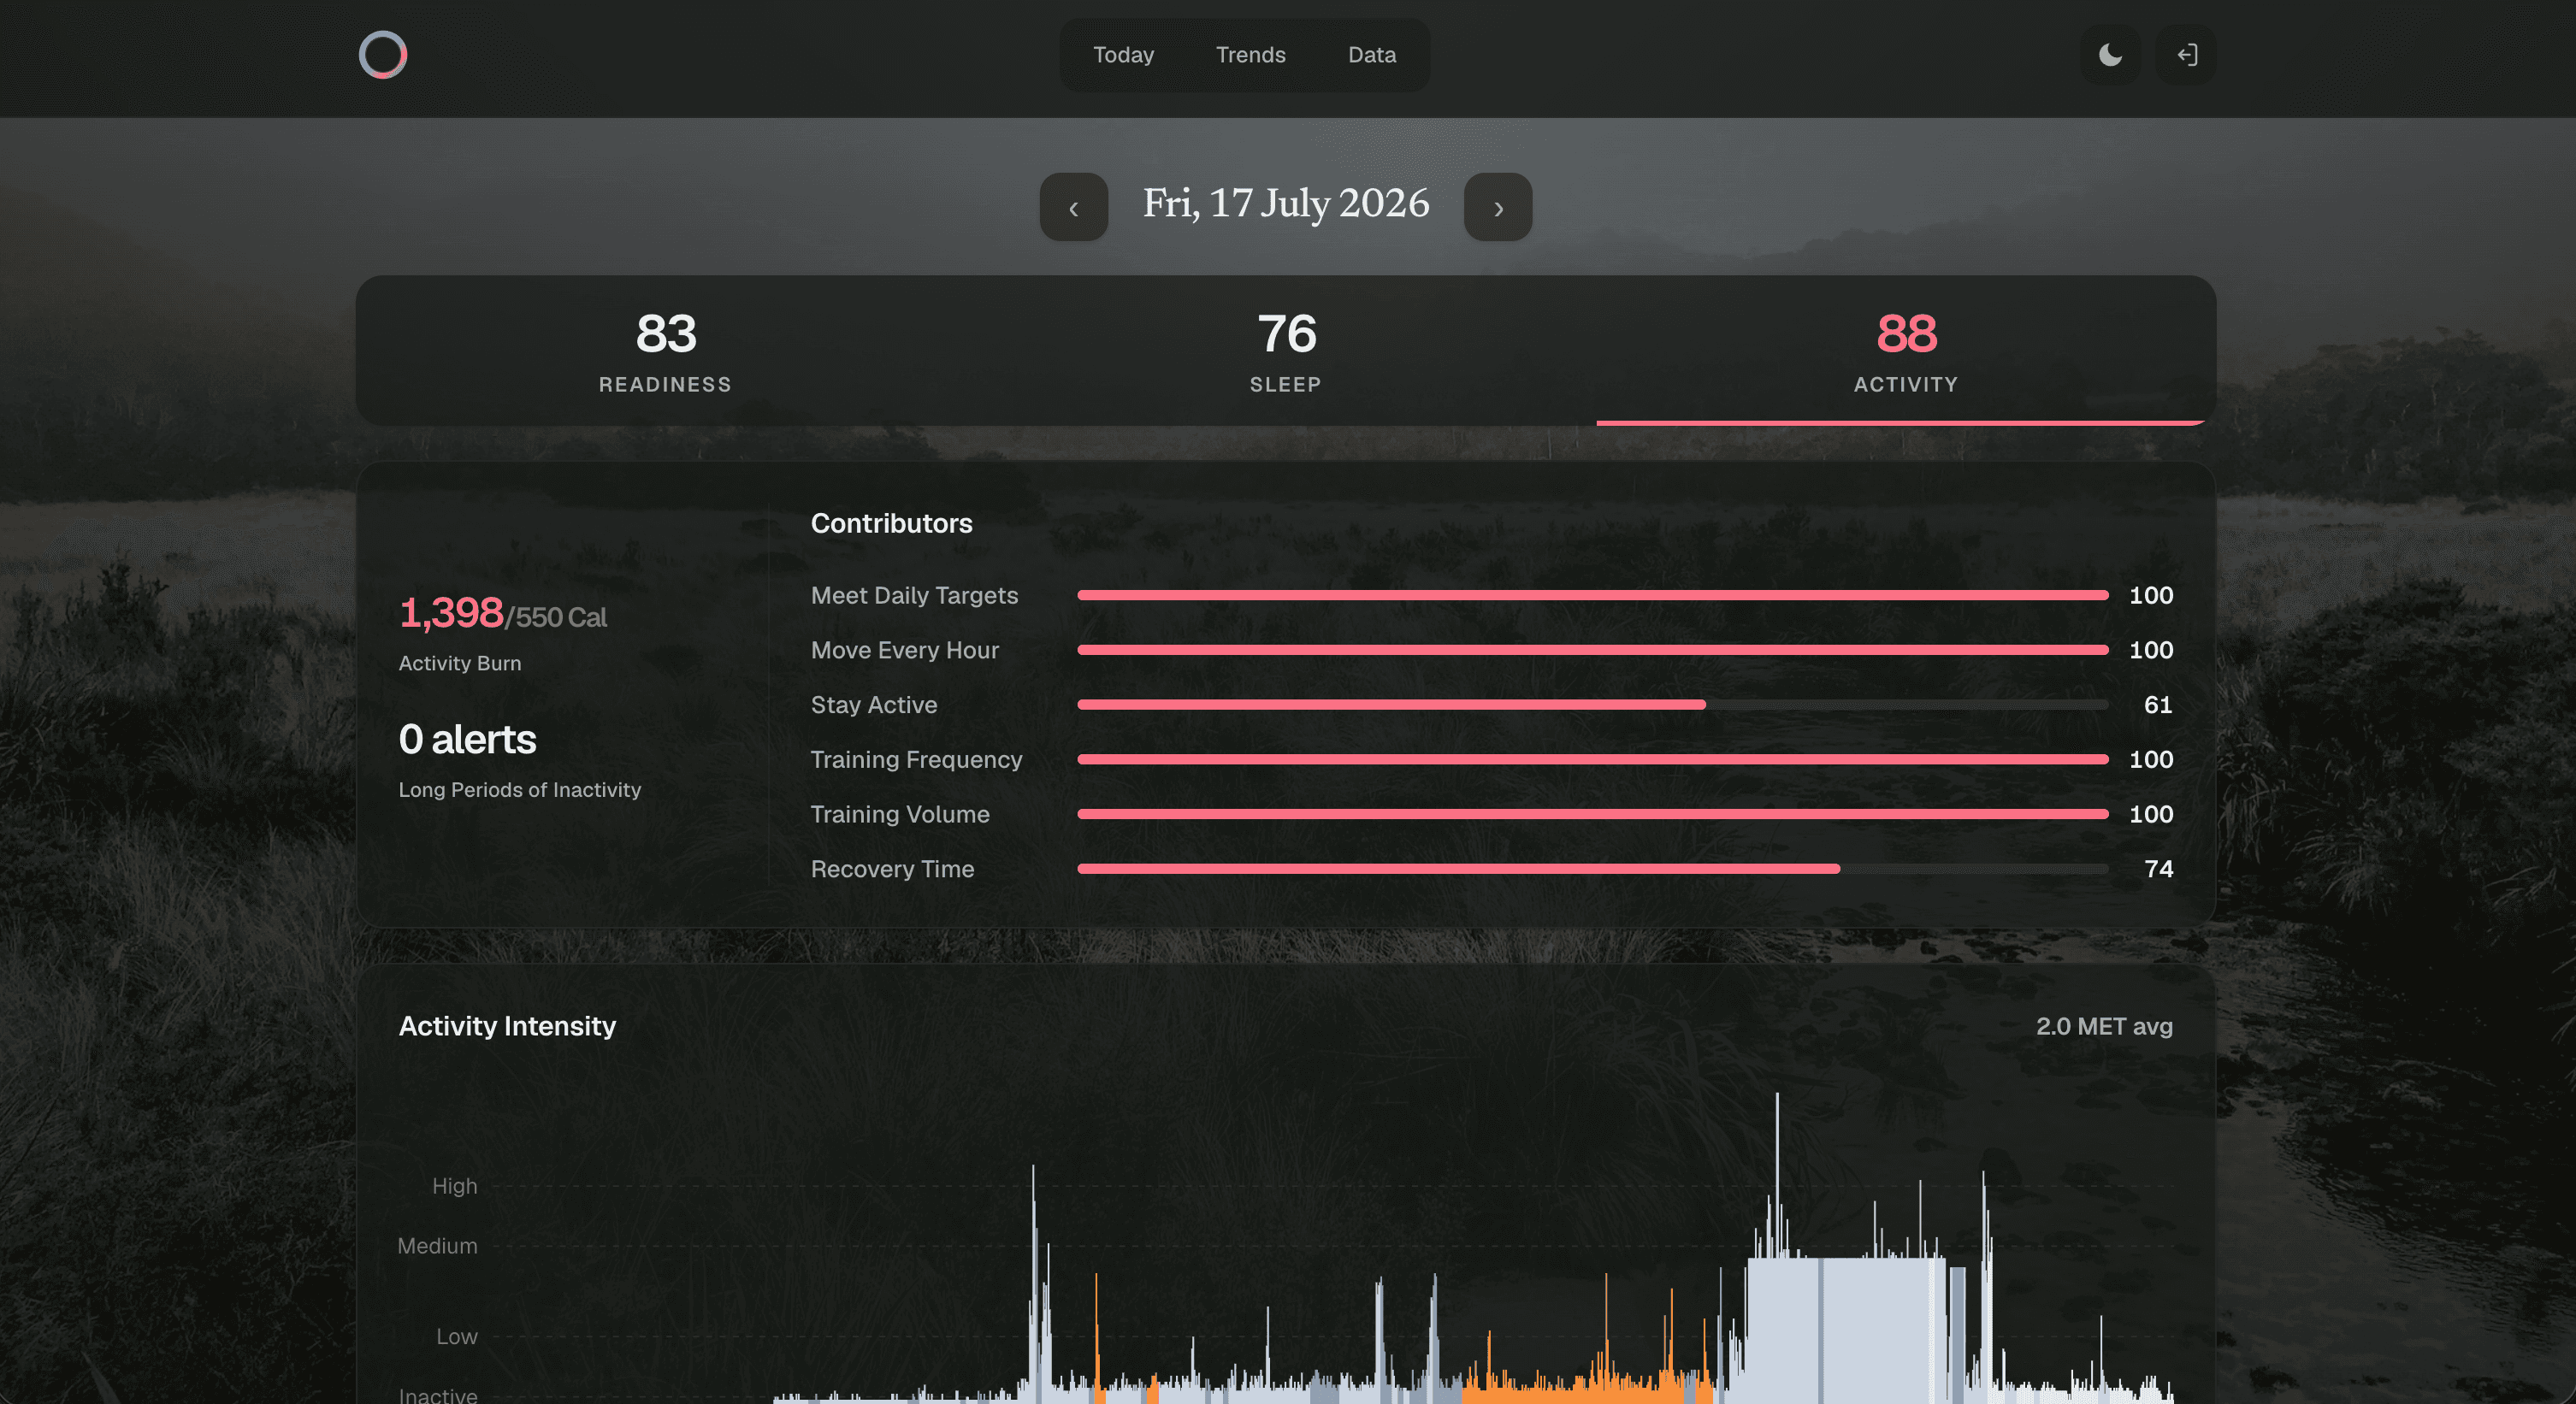Click the Recovery Time value 74
This screenshot has height=1404, width=2576.
[x=2158, y=869]
